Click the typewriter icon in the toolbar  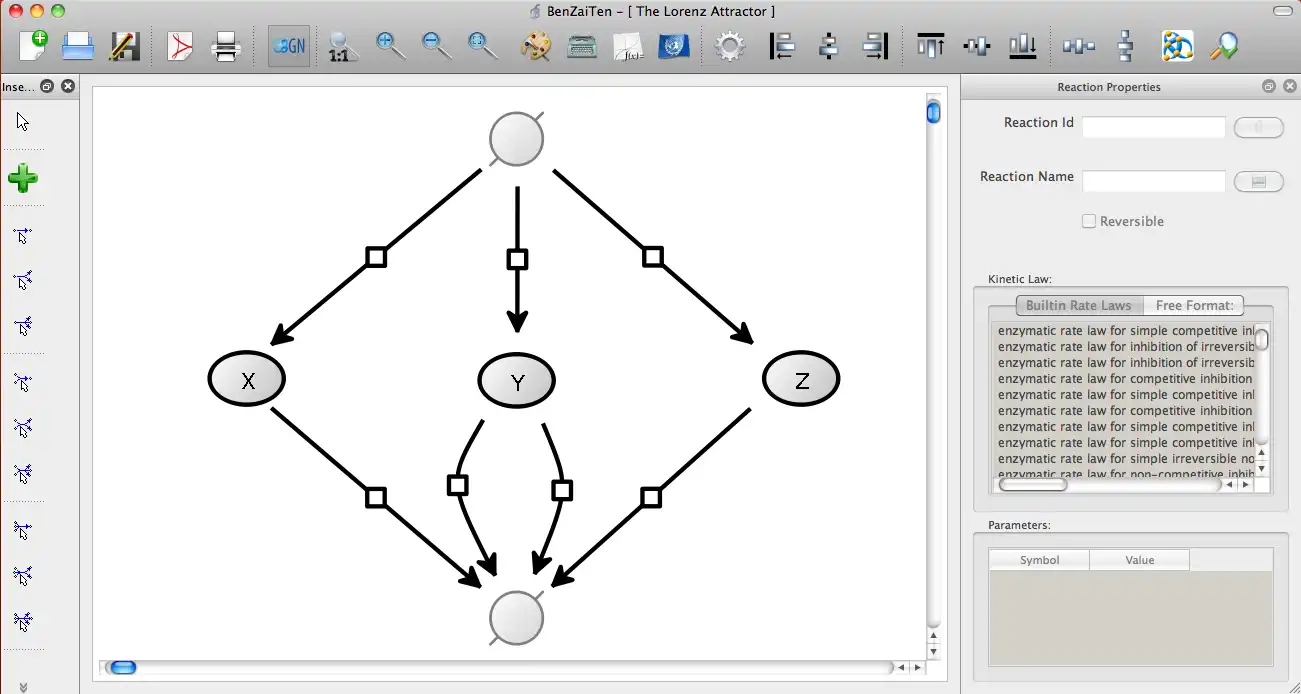click(582, 47)
